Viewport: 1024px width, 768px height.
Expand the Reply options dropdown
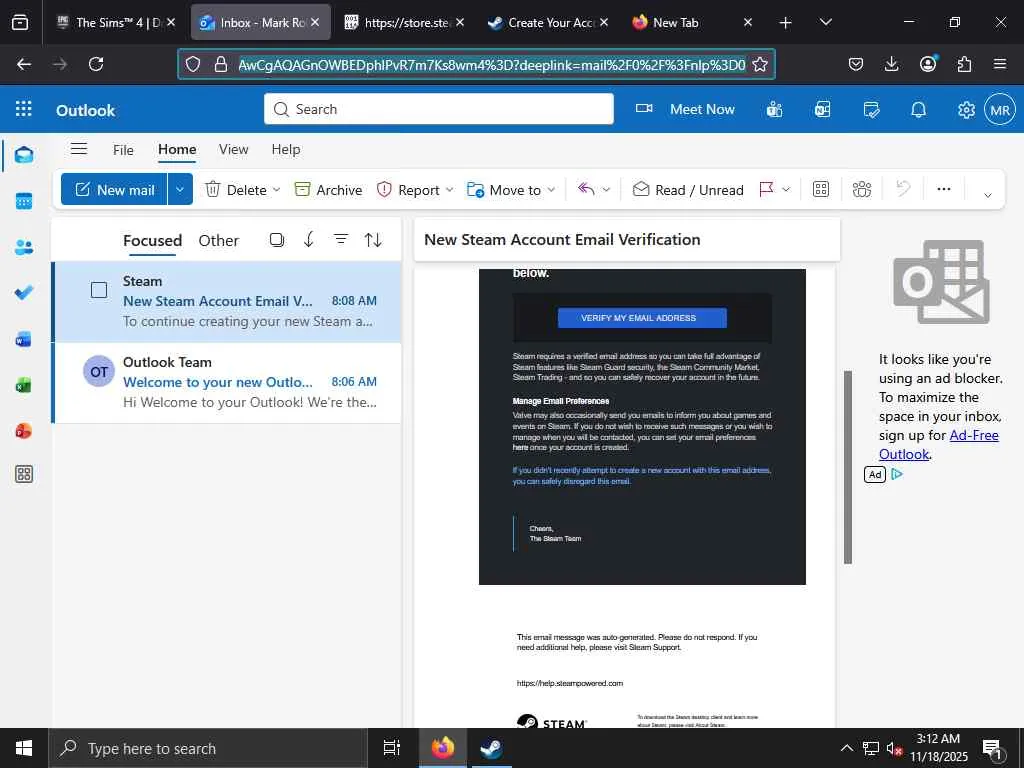606,190
